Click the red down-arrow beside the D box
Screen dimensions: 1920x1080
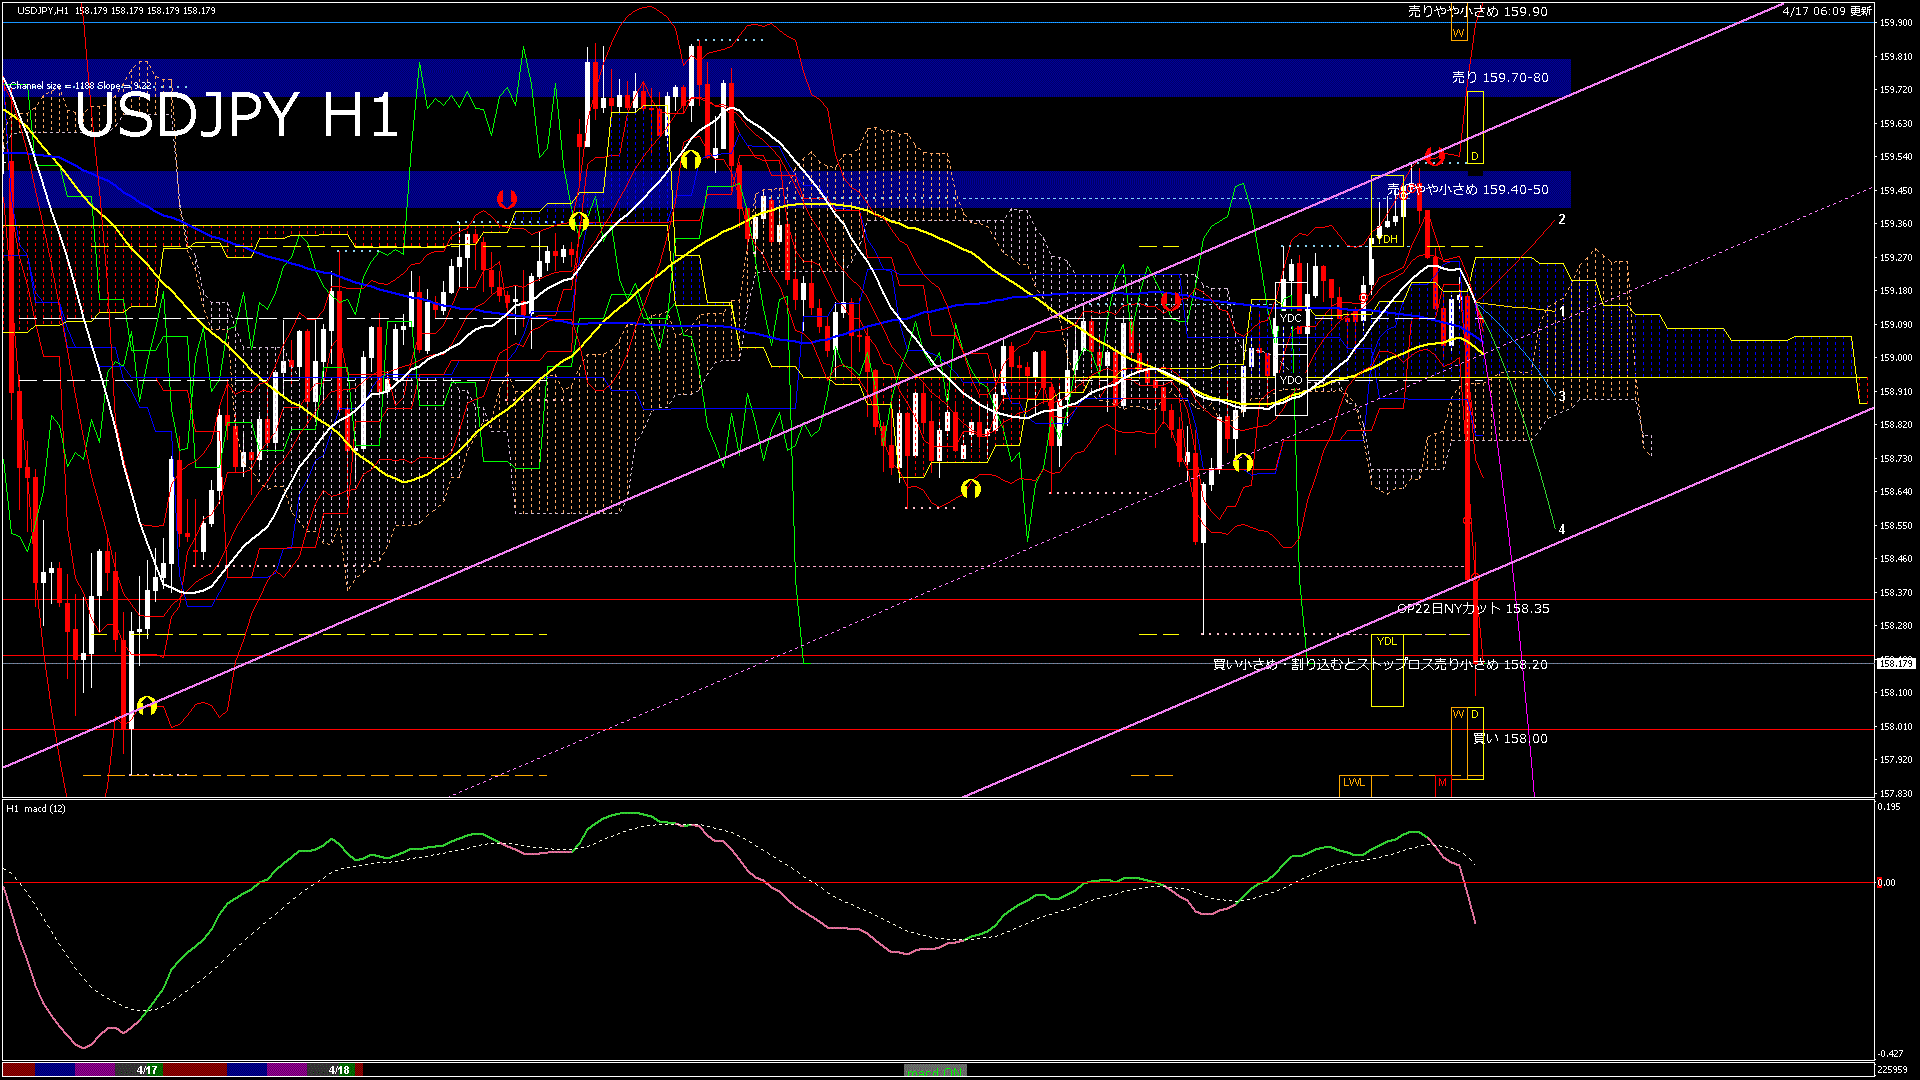[x=1435, y=156]
